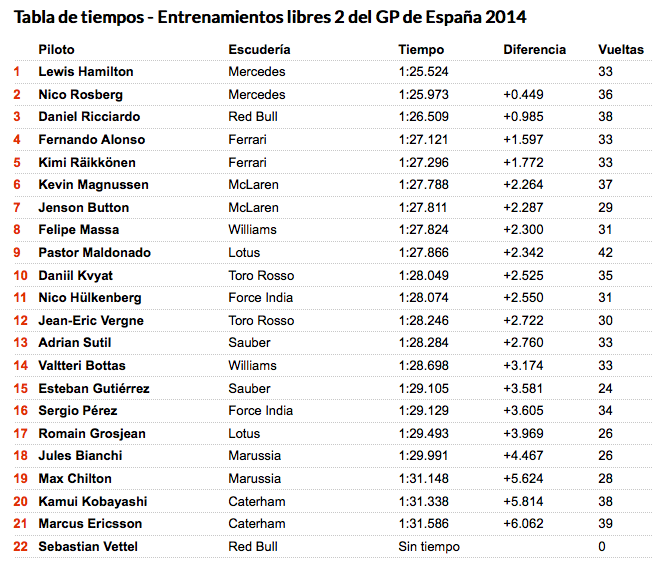Click the Piloto column header

[x=56, y=50]
